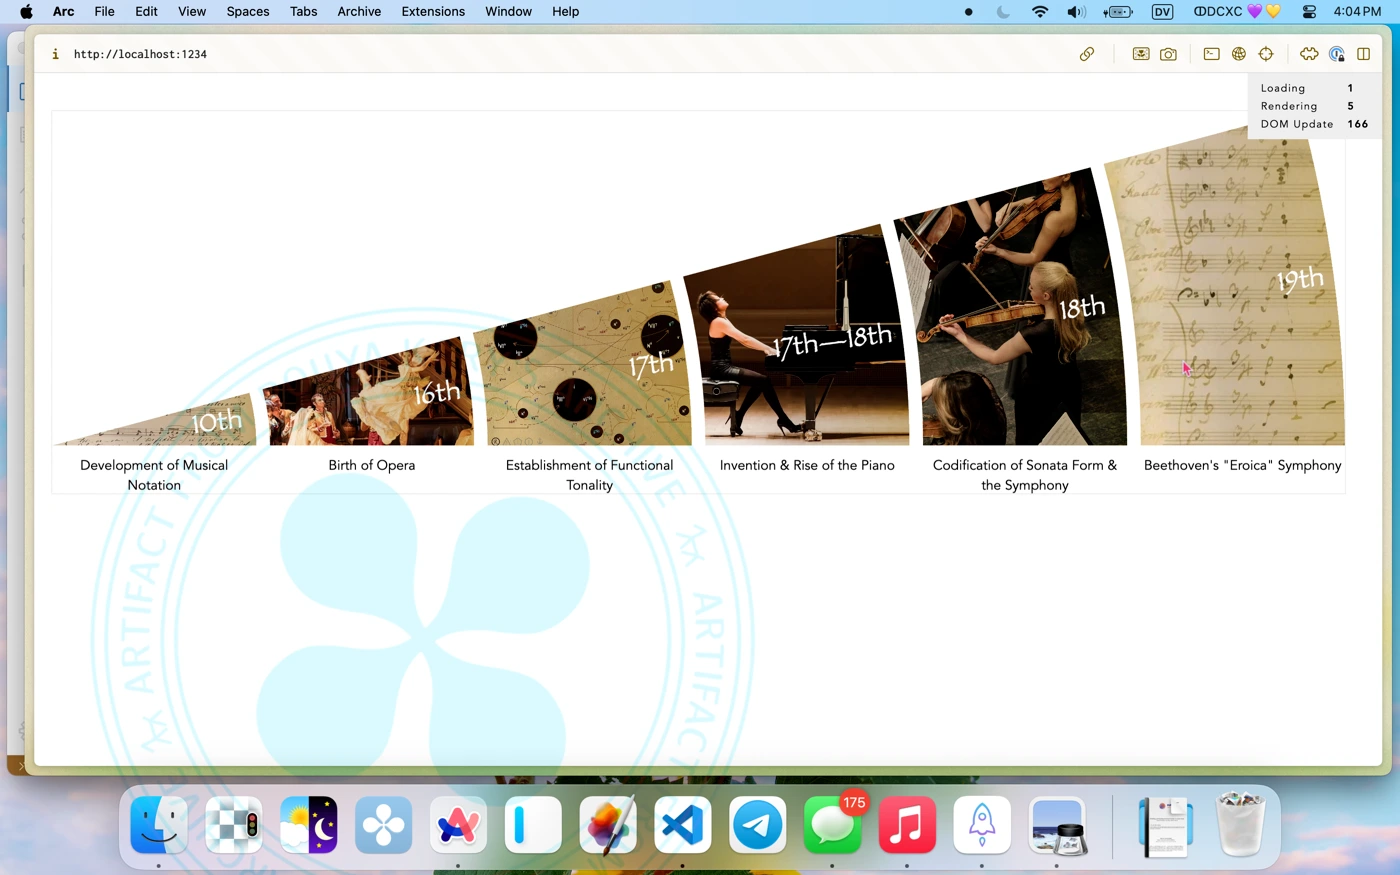The height and width of the screenshot is (875, 1400).
Task: Click the DV icon in menu bar
Action: pos(1162,12)
